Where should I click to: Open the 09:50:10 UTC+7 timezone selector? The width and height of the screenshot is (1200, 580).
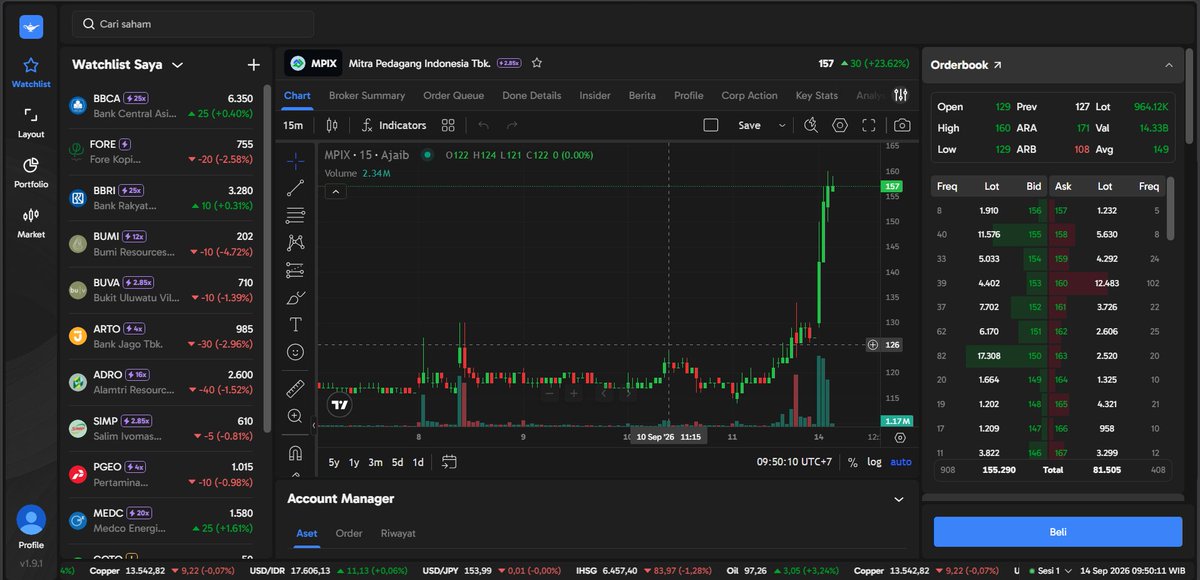(794, 462)
